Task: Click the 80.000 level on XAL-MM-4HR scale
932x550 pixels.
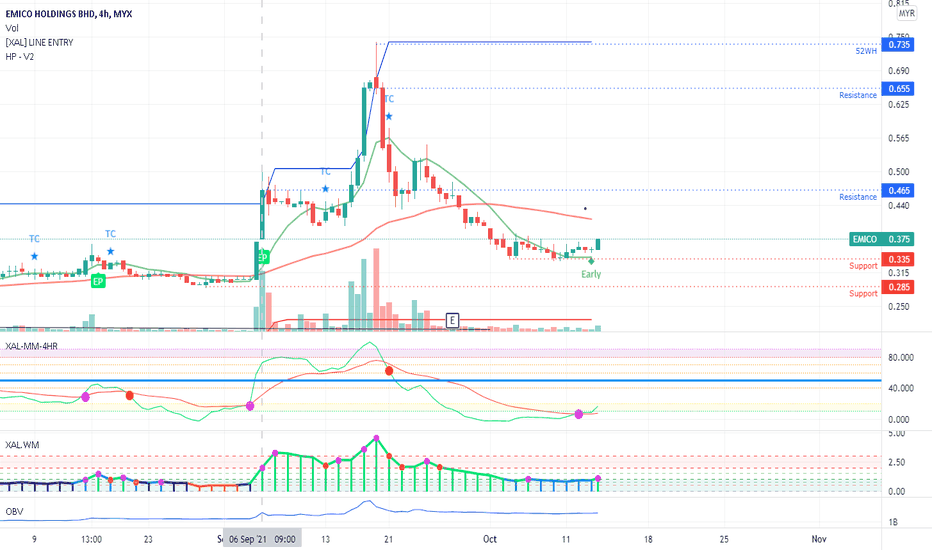Action: (x=900, y=357)
